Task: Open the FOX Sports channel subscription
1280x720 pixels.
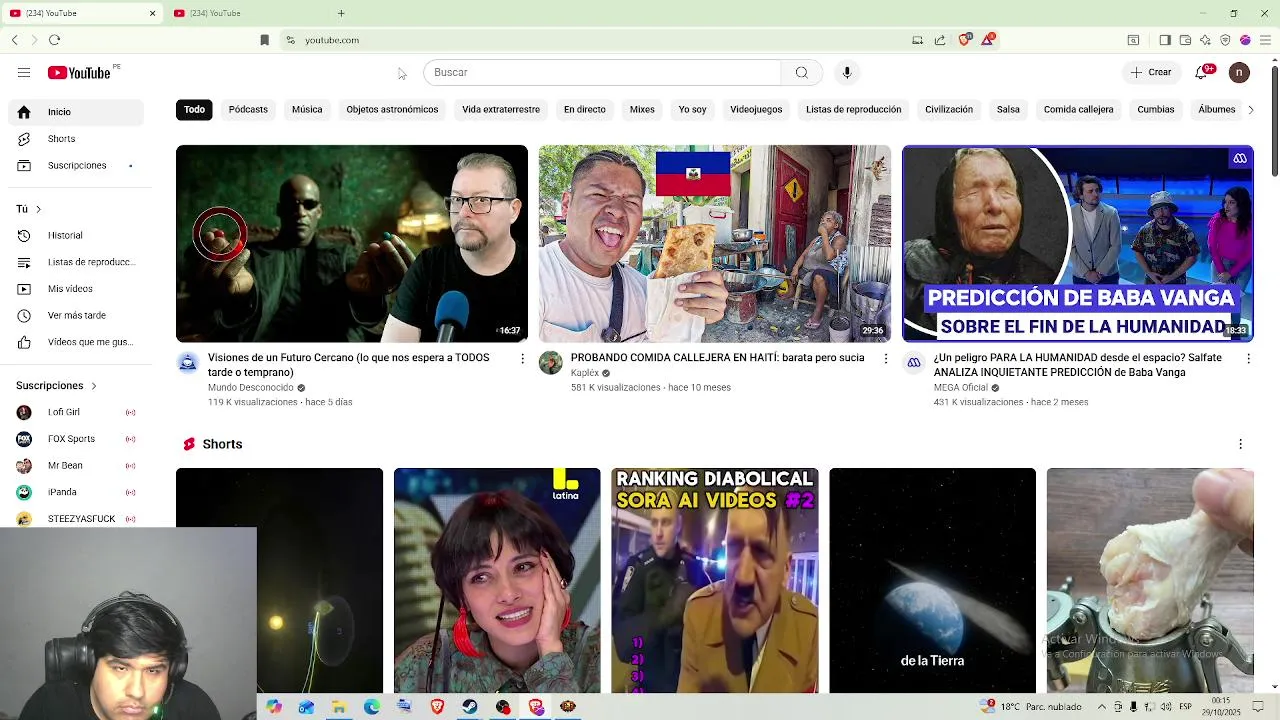Action: point(76,439)
